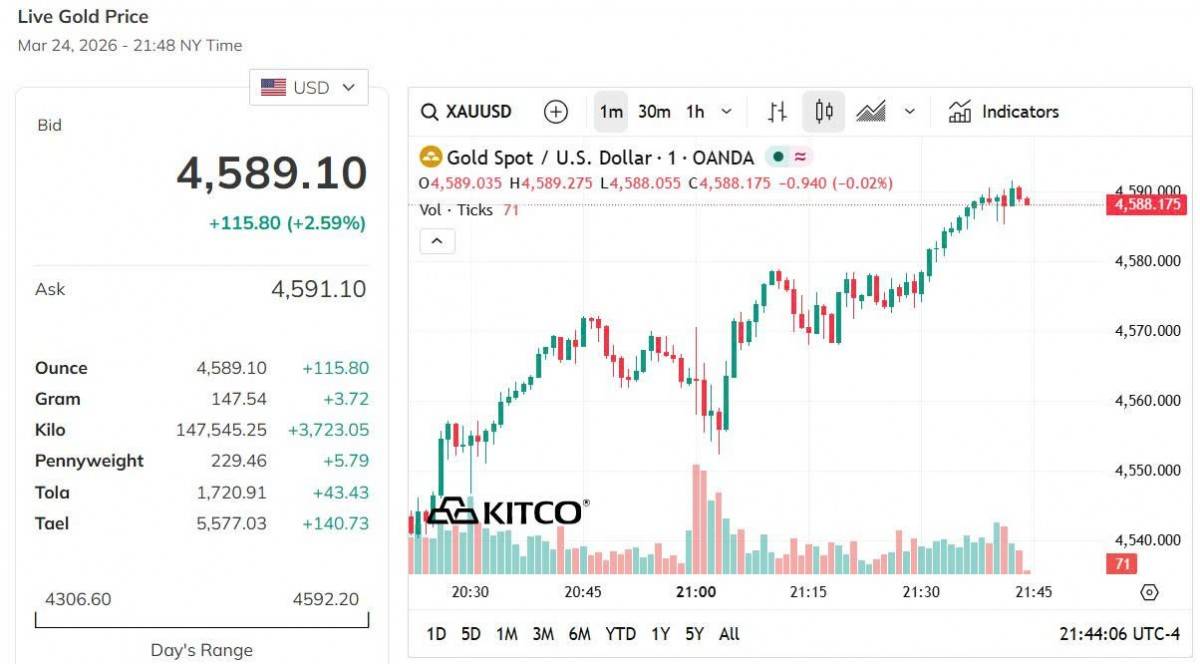Image resolution: width=1200 pixels, height=664 pixels.
Task: Click the add/compare symbol plus icon
Action: pyautogui.click(x=556, y=112)
